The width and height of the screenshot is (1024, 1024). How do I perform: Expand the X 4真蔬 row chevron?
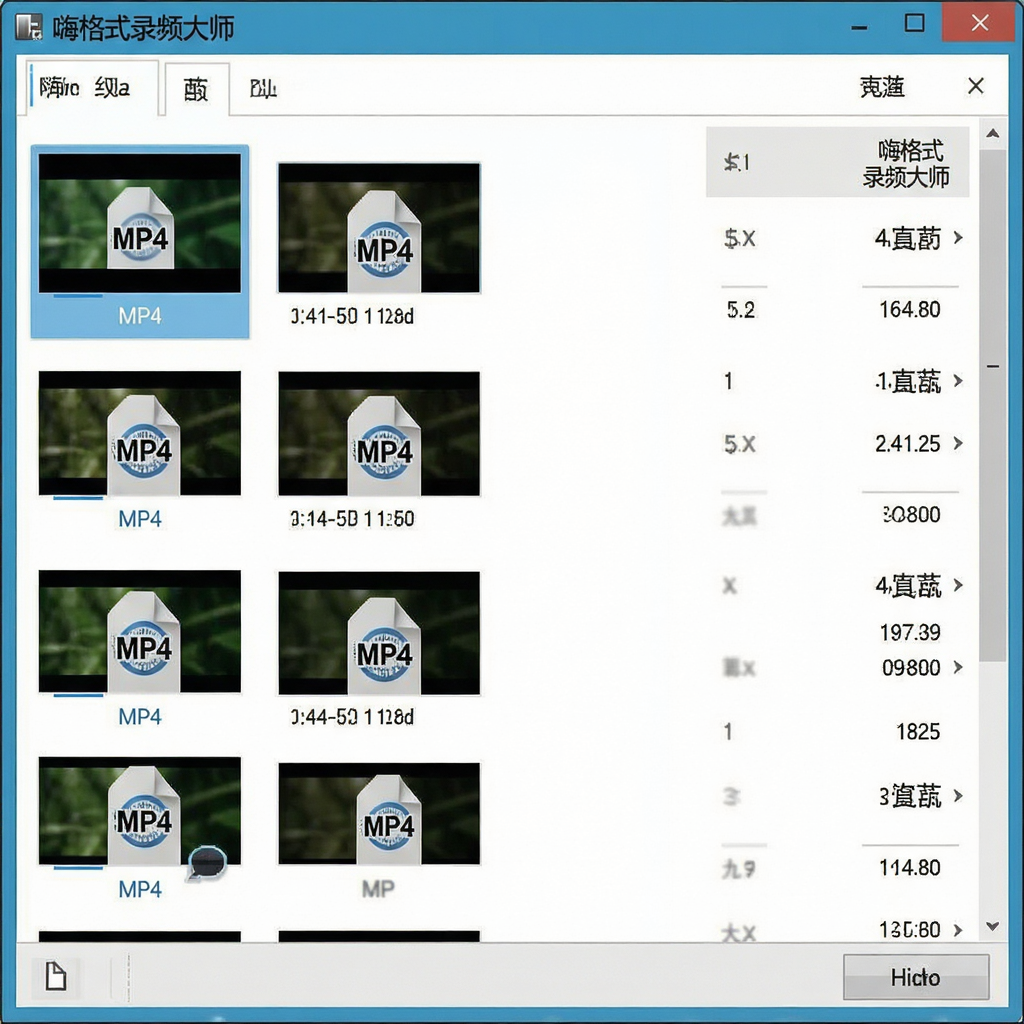958,584
